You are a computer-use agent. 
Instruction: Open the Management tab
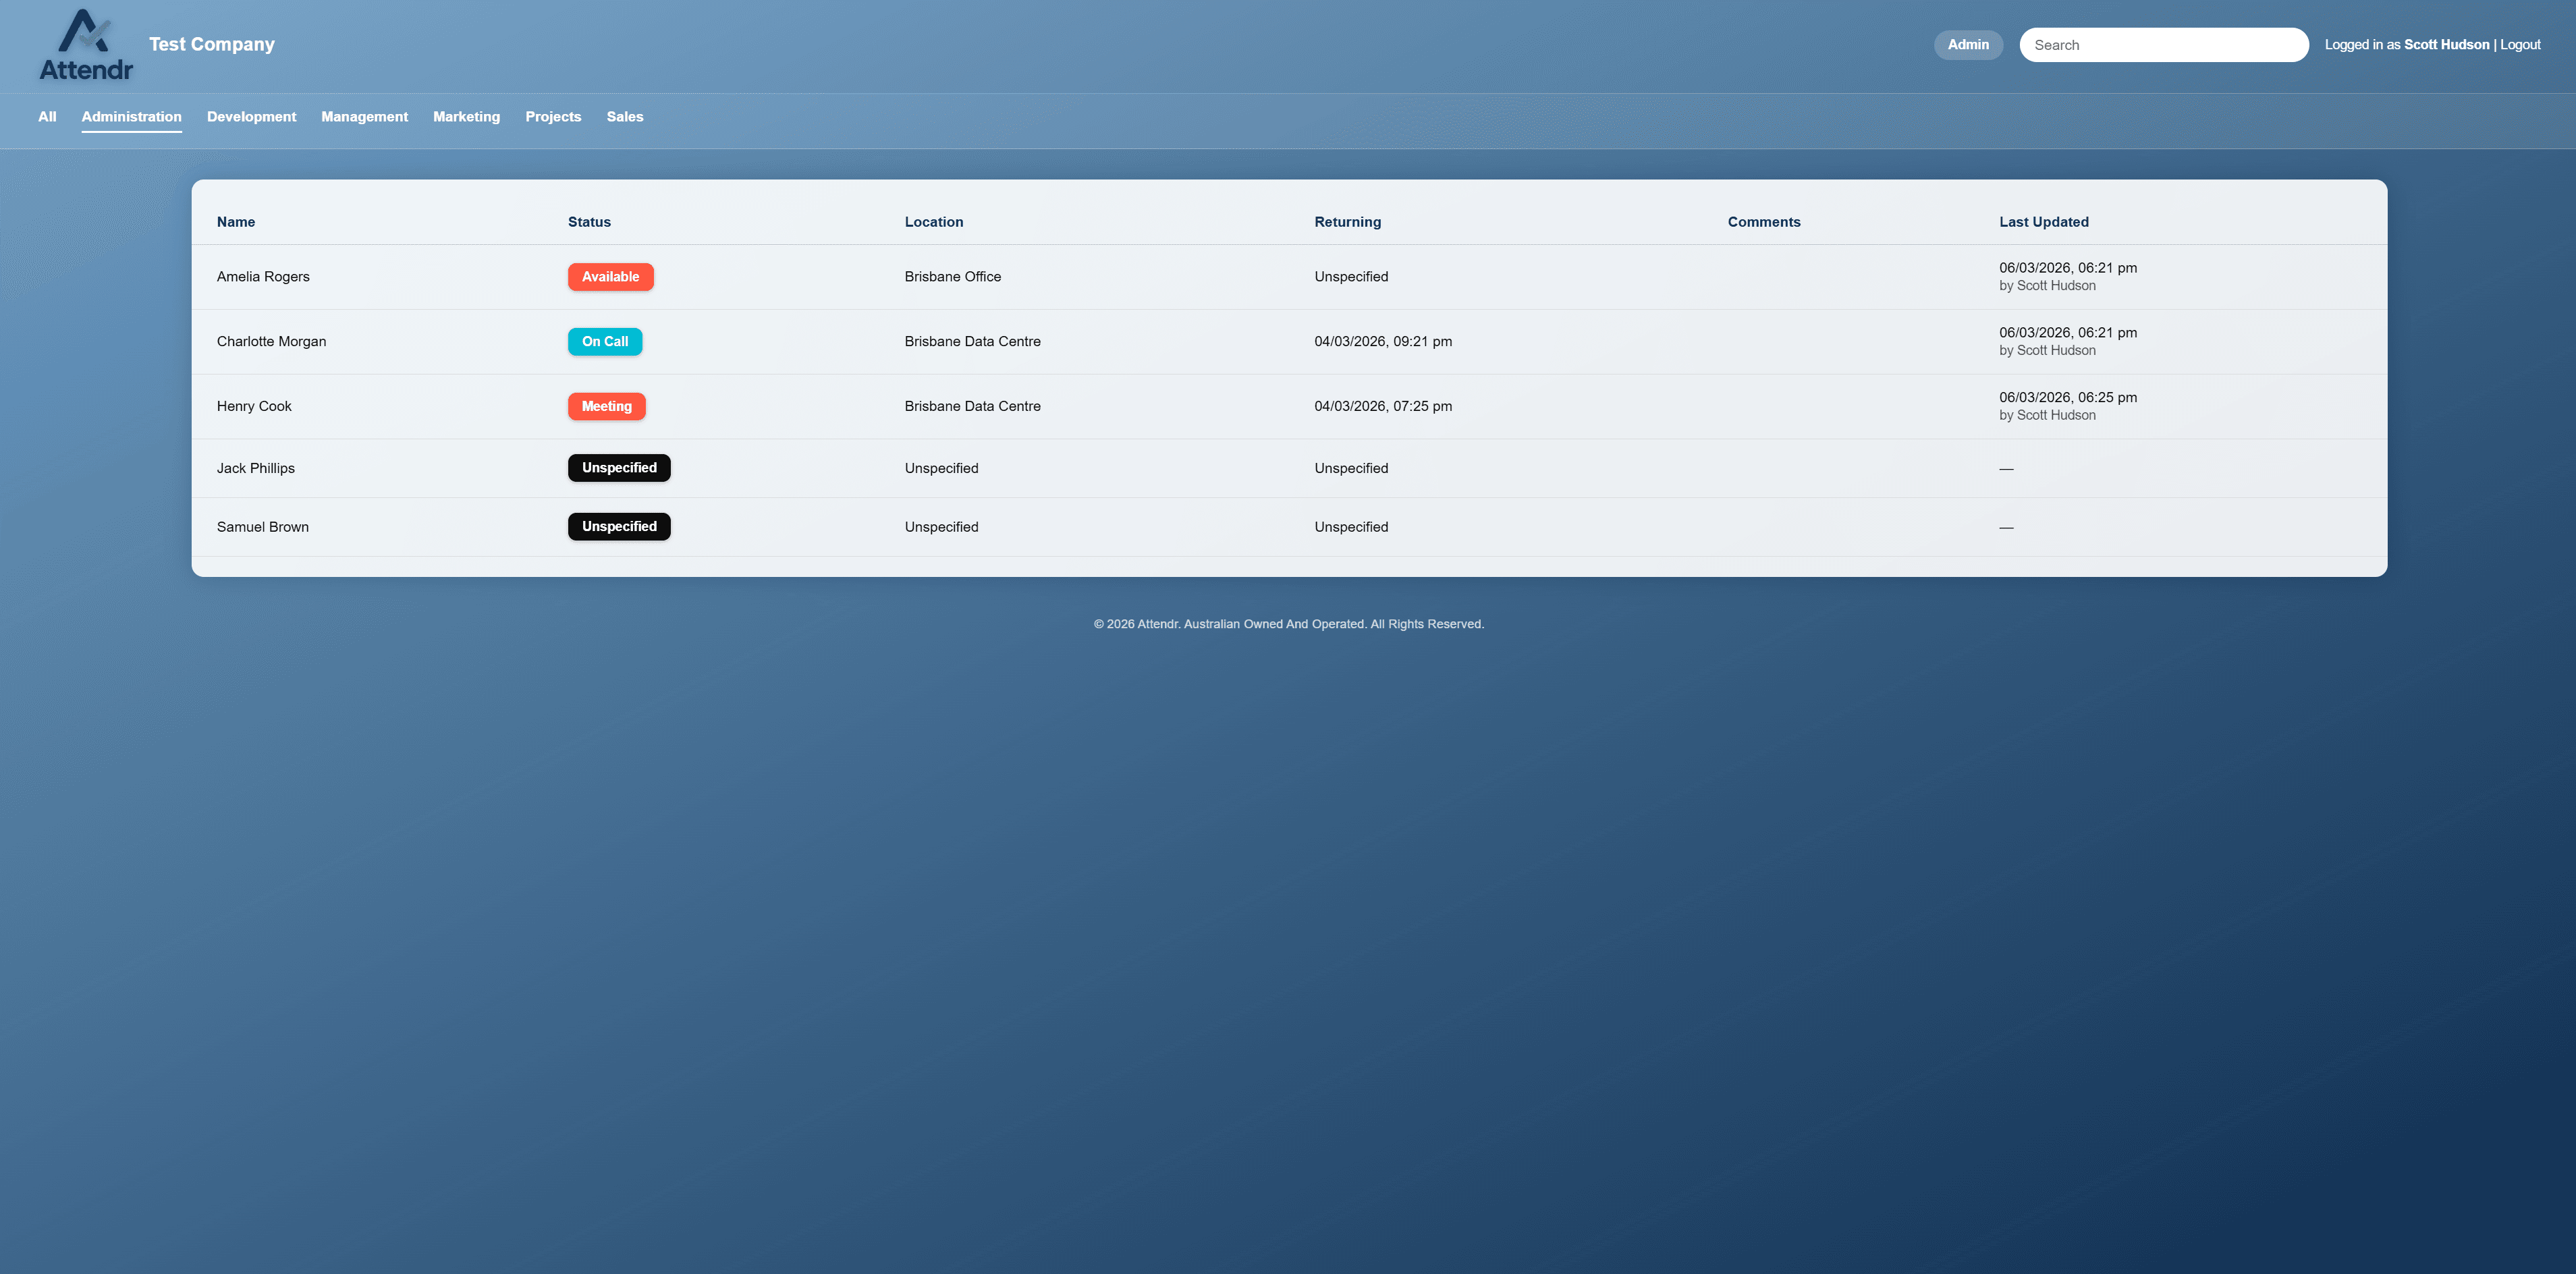(364, 117)
